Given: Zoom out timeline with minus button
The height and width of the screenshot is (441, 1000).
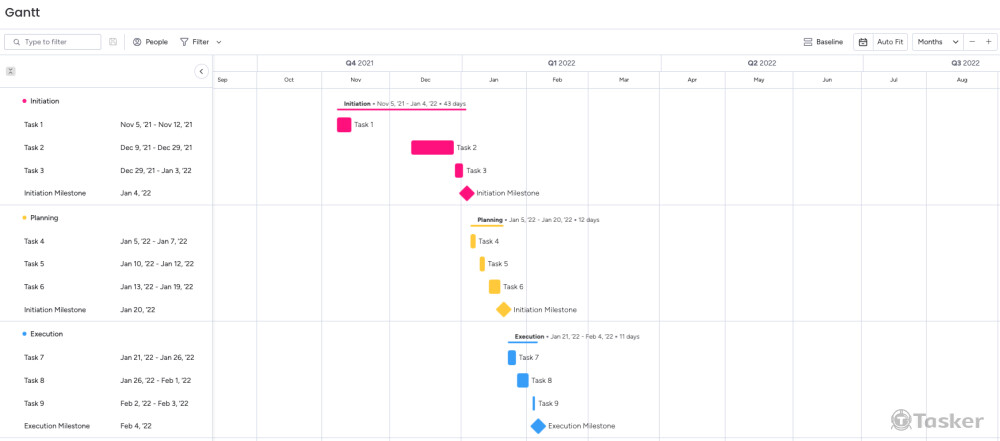Looking at the screenshot, I should coord(972,42).
